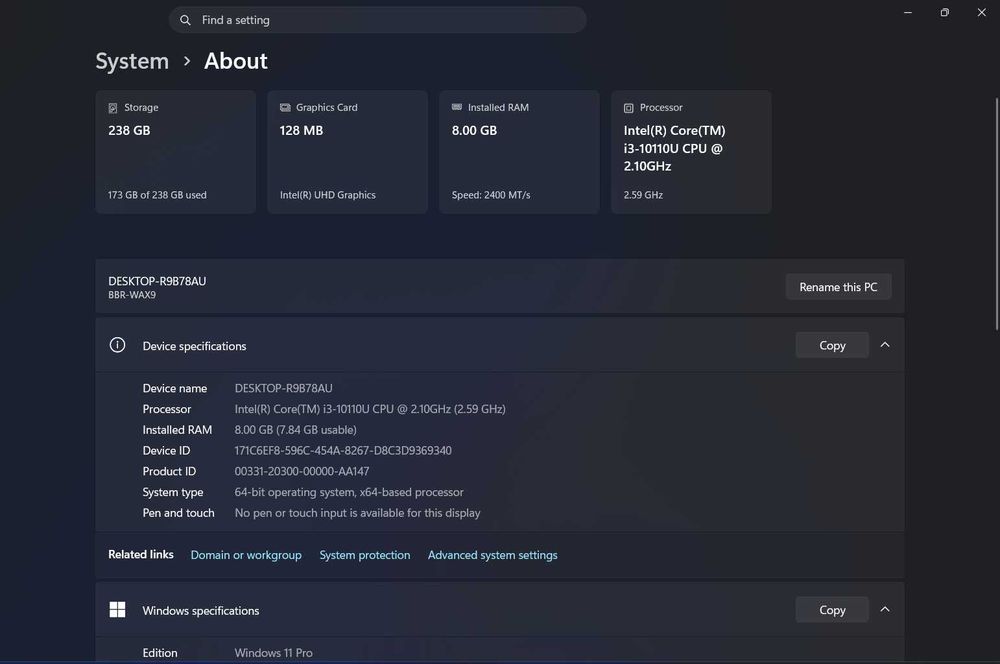
Task: Copy the Device specifications
Action: point(832,345)
